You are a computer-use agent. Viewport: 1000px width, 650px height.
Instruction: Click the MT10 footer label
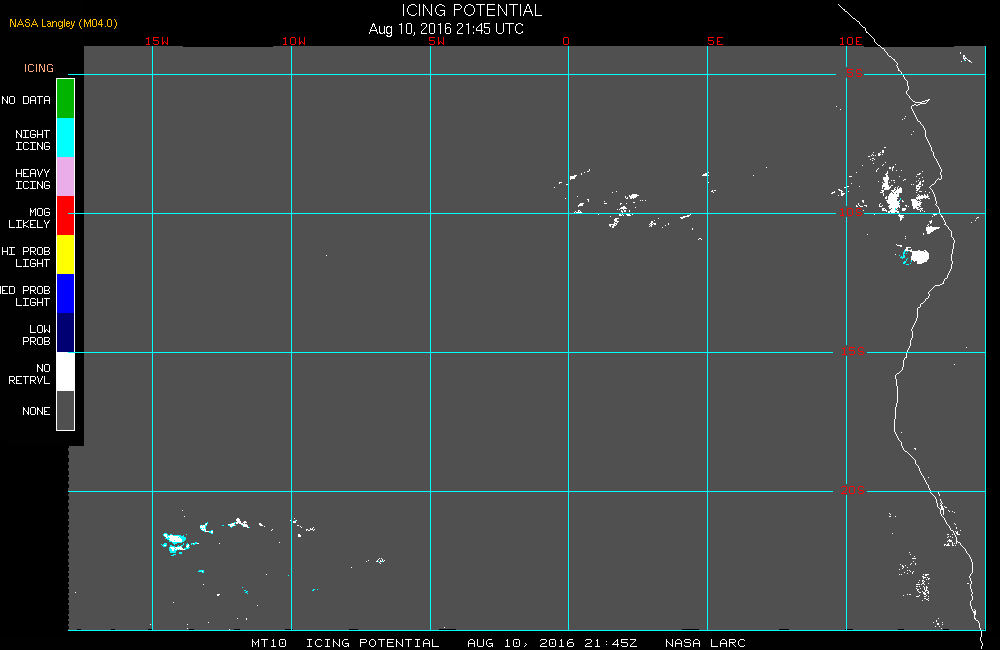click(x=268, y=643)
